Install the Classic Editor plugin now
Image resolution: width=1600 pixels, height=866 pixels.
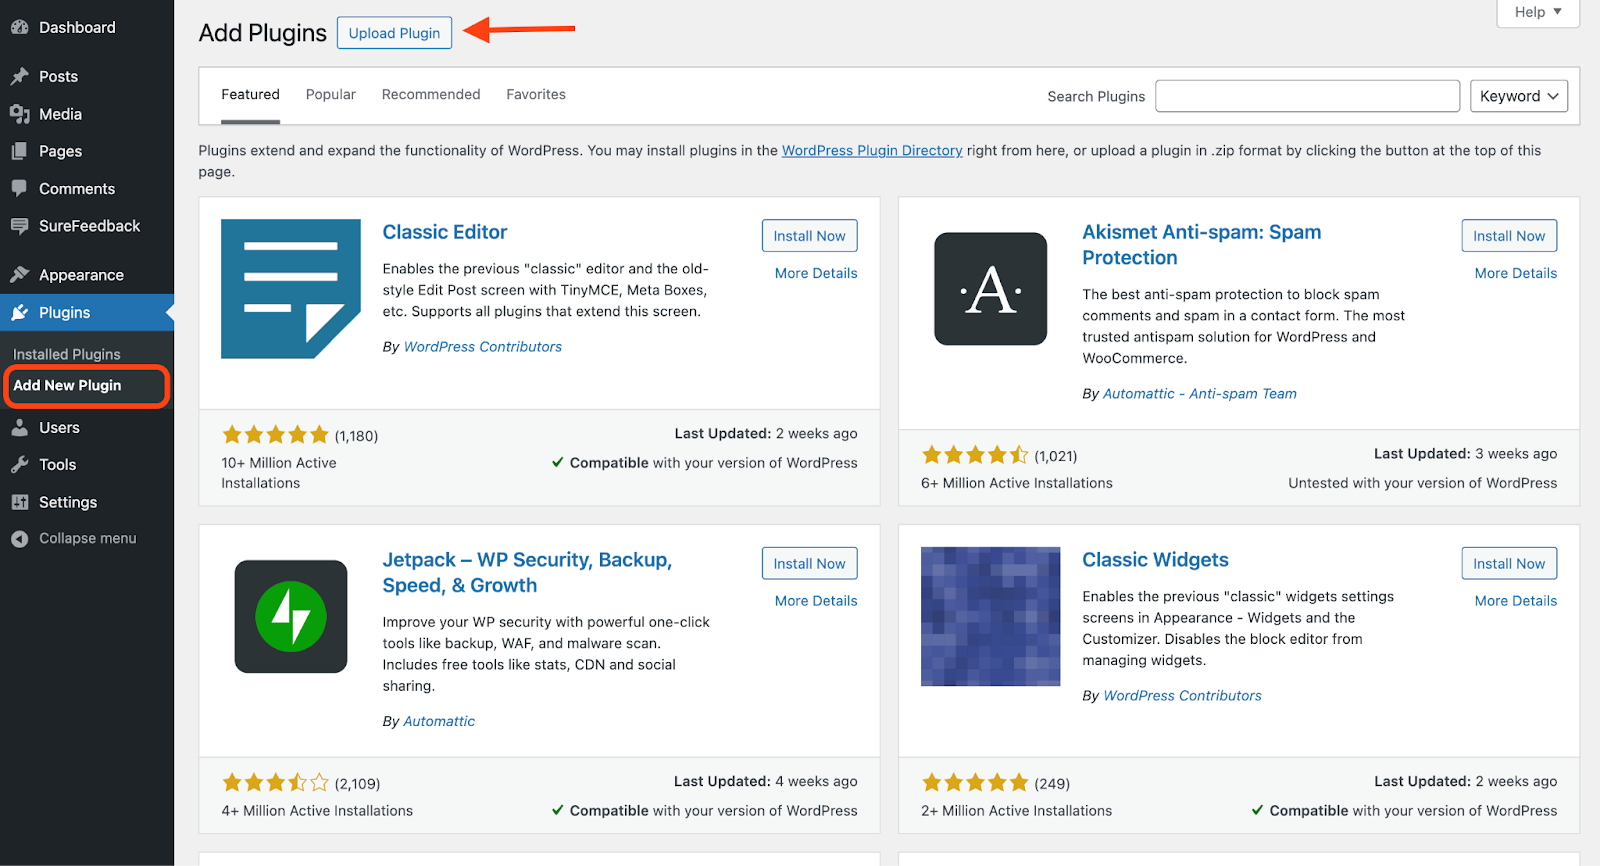[x=809, y=236]
